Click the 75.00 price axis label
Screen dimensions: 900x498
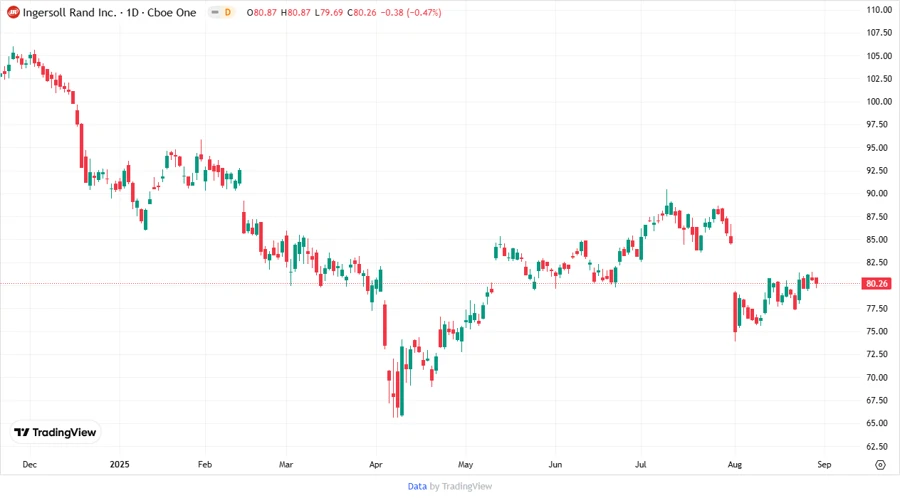point(879,331)
